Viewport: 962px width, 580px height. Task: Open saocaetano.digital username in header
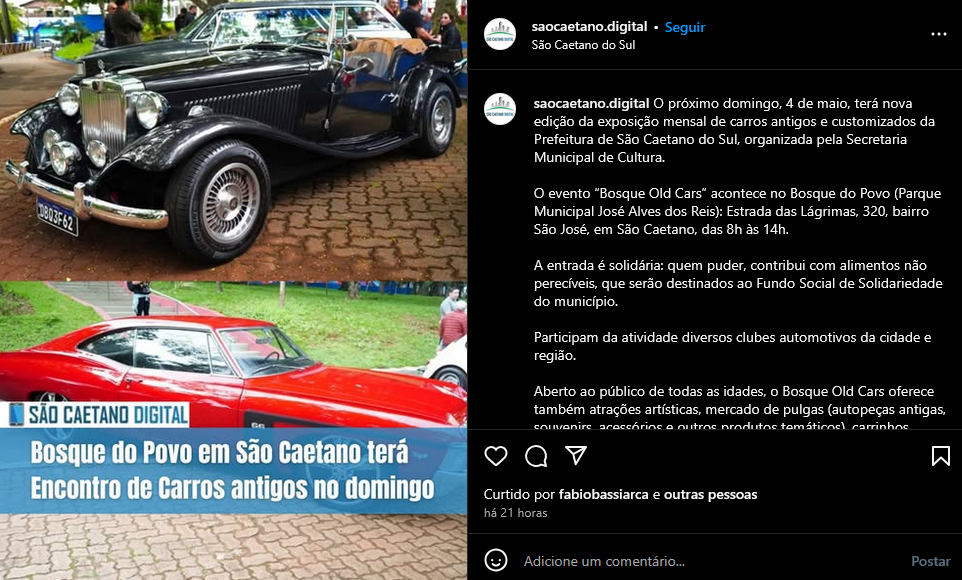(589, 26)
